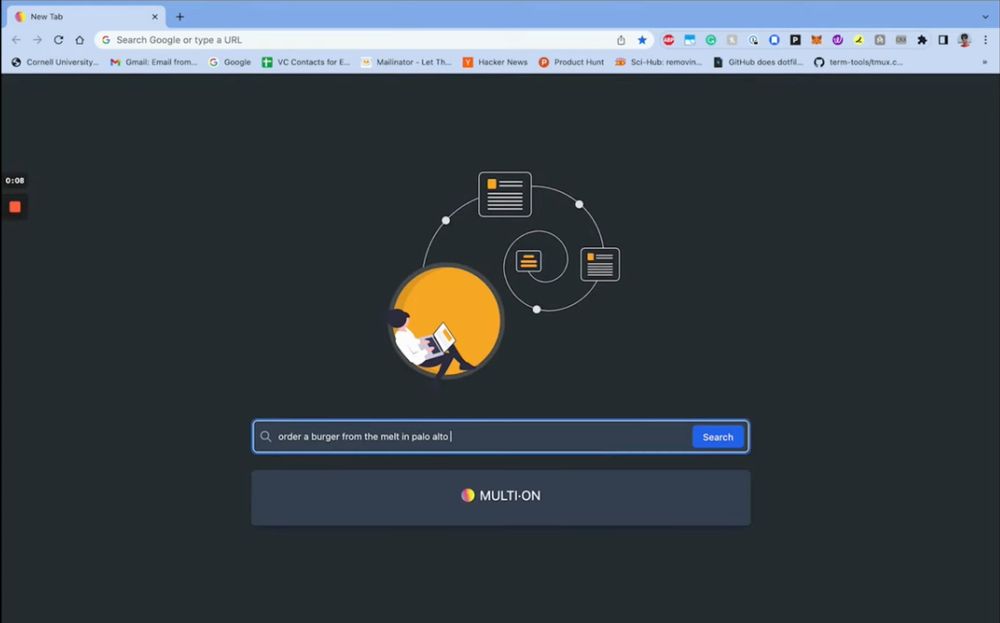Open the GitHub does dotfiles bookmark
This screenshot has height=623, width=1000.
point(758,62)
